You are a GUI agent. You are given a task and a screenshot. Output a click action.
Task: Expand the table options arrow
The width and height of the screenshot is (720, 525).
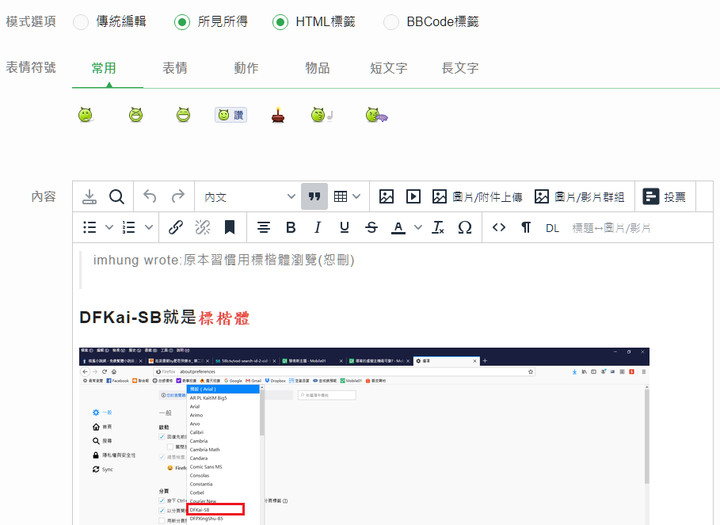click(357, 197)
